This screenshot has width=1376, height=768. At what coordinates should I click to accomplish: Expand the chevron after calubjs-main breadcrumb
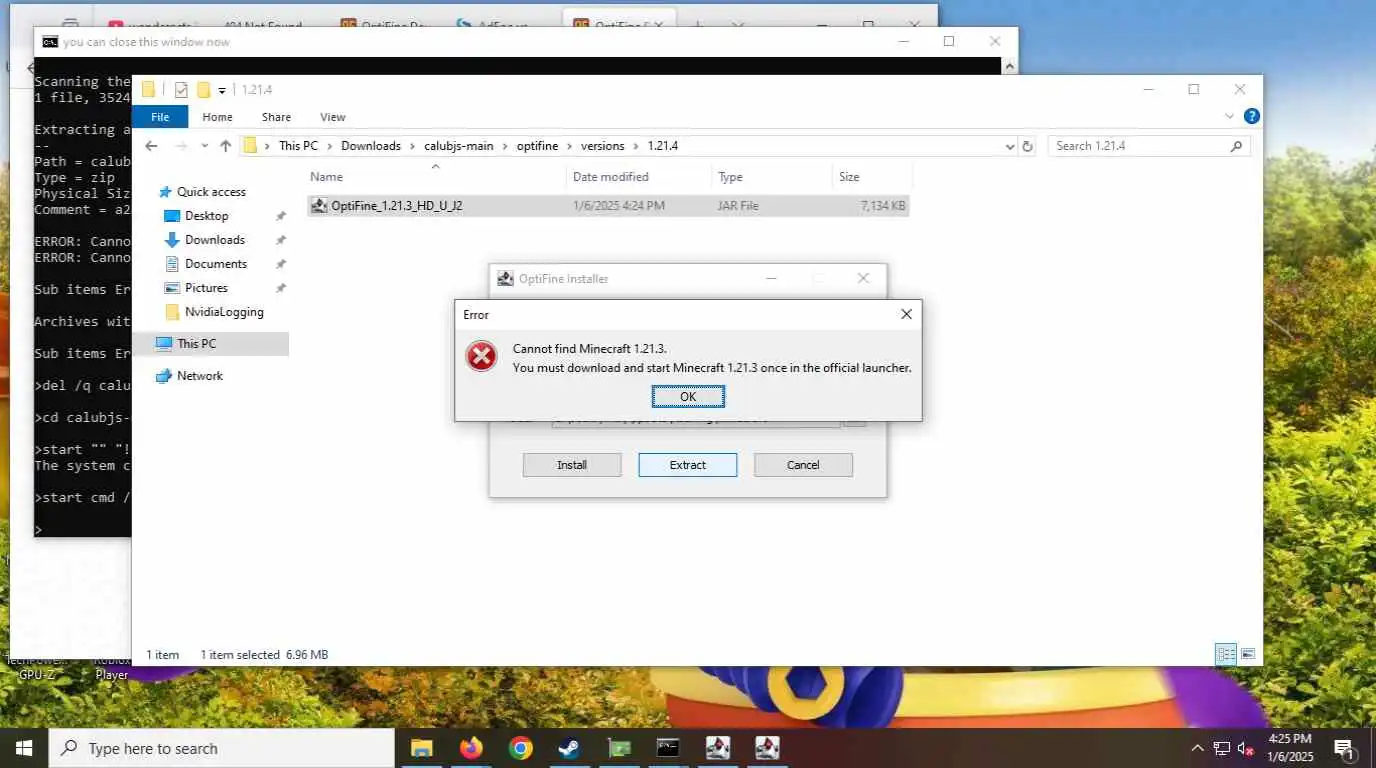(505, 146)
